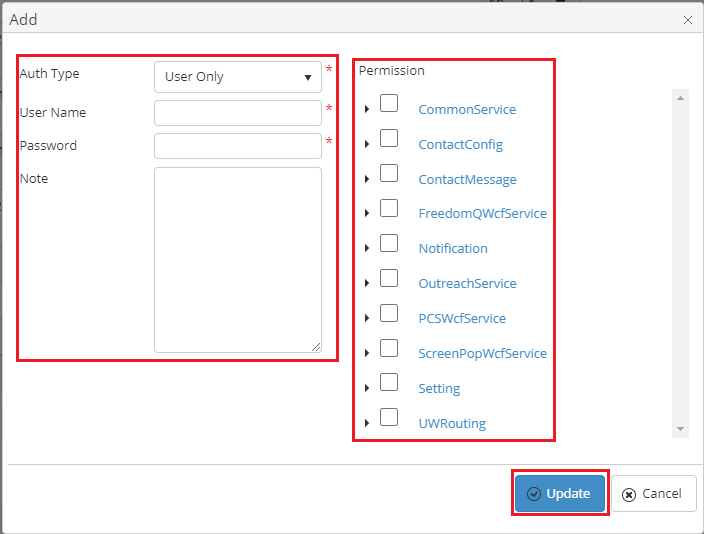Click the permission list scroll up arrow
This screenshot has width=704, height=534.
pyautogui.click(x=680, y=98)
